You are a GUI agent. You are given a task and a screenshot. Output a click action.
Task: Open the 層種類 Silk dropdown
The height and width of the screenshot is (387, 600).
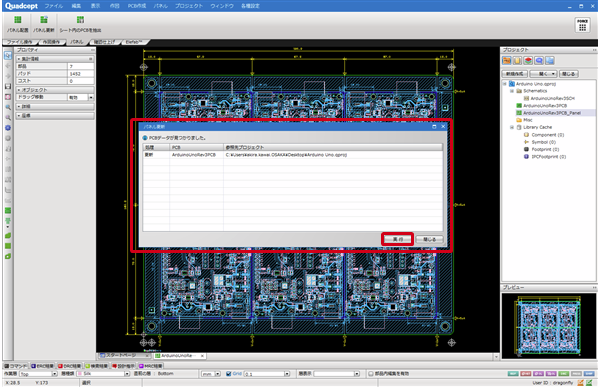click(x=127, y=374)
